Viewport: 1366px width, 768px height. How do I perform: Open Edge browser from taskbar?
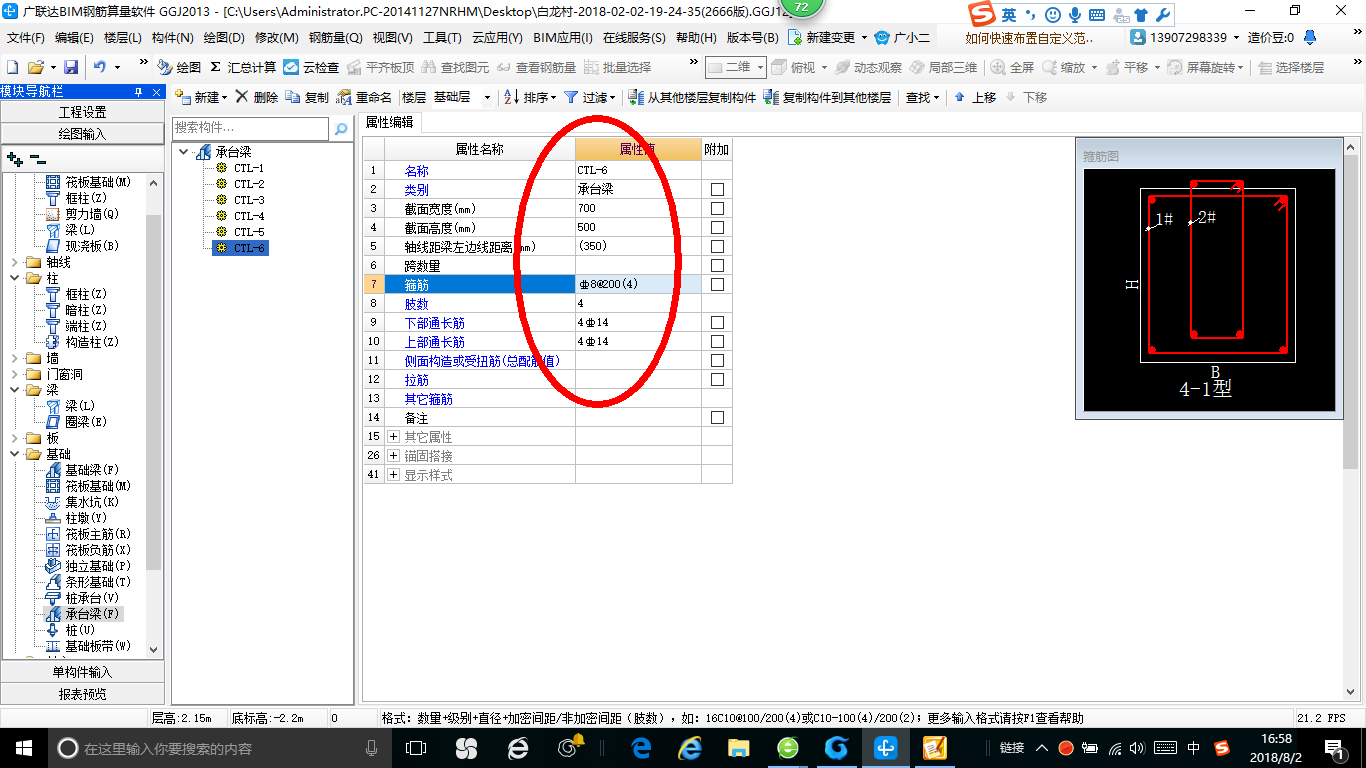click(641, 747)
